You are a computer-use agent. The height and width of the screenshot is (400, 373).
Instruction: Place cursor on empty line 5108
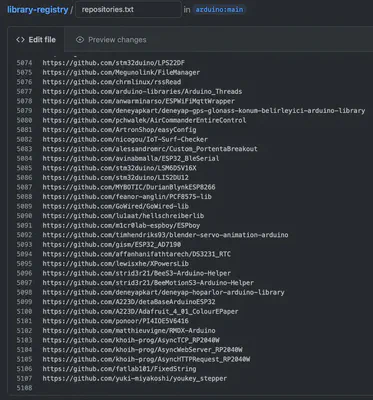[x=200, y=388]
